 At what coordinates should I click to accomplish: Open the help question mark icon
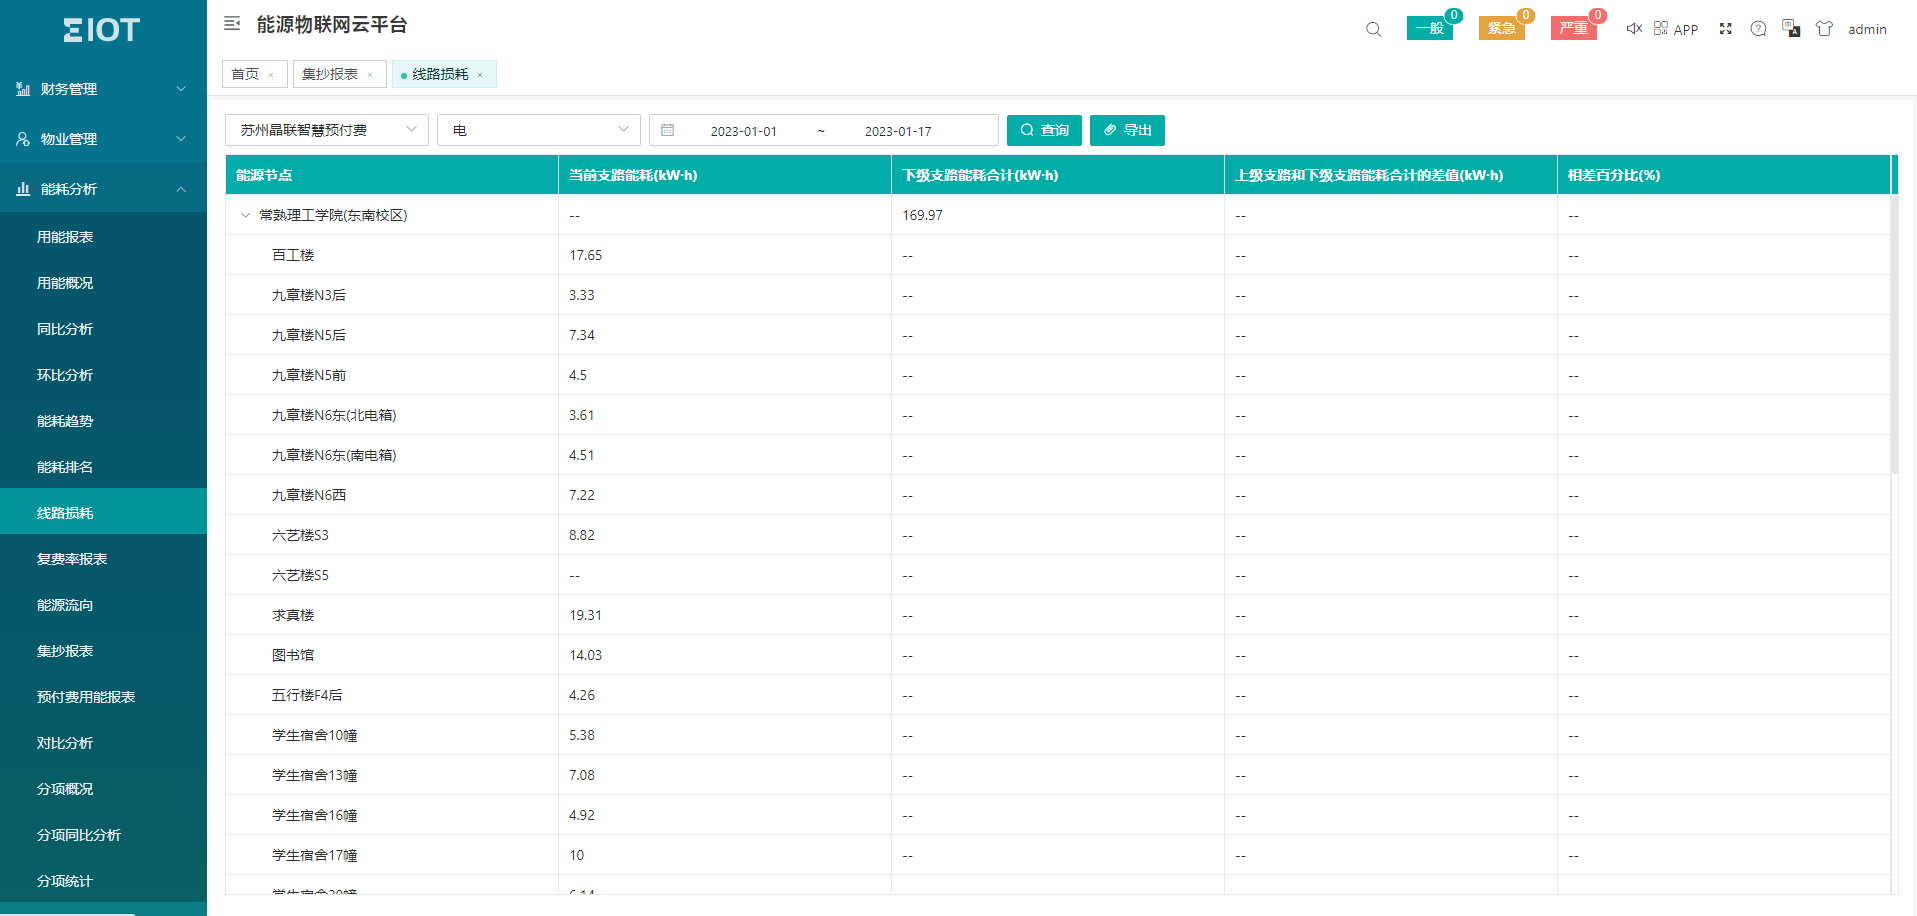pyautogui.click(x=1758, y=28)
